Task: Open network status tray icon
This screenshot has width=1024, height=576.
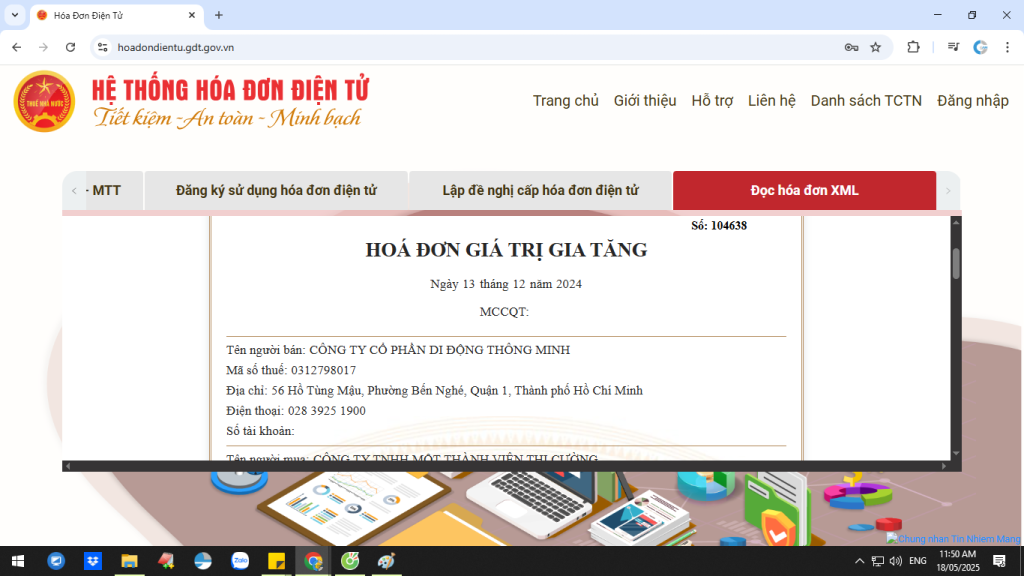Action: (878, 561)
